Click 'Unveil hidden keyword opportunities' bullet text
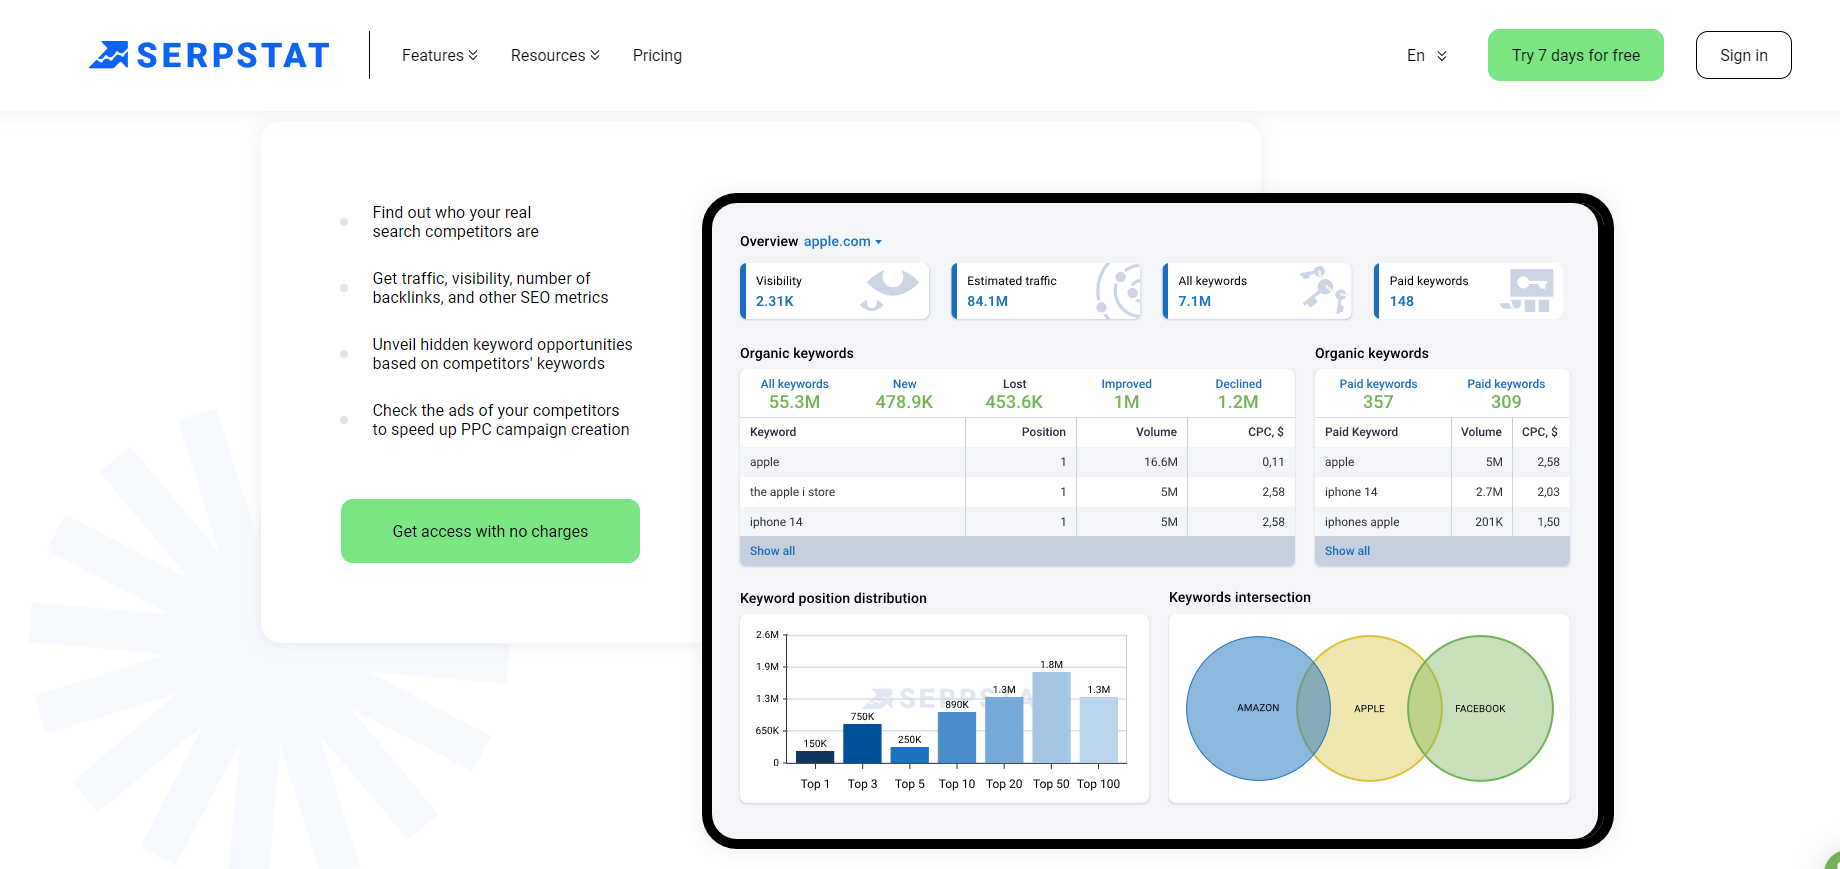 click(x=502, y=354)
